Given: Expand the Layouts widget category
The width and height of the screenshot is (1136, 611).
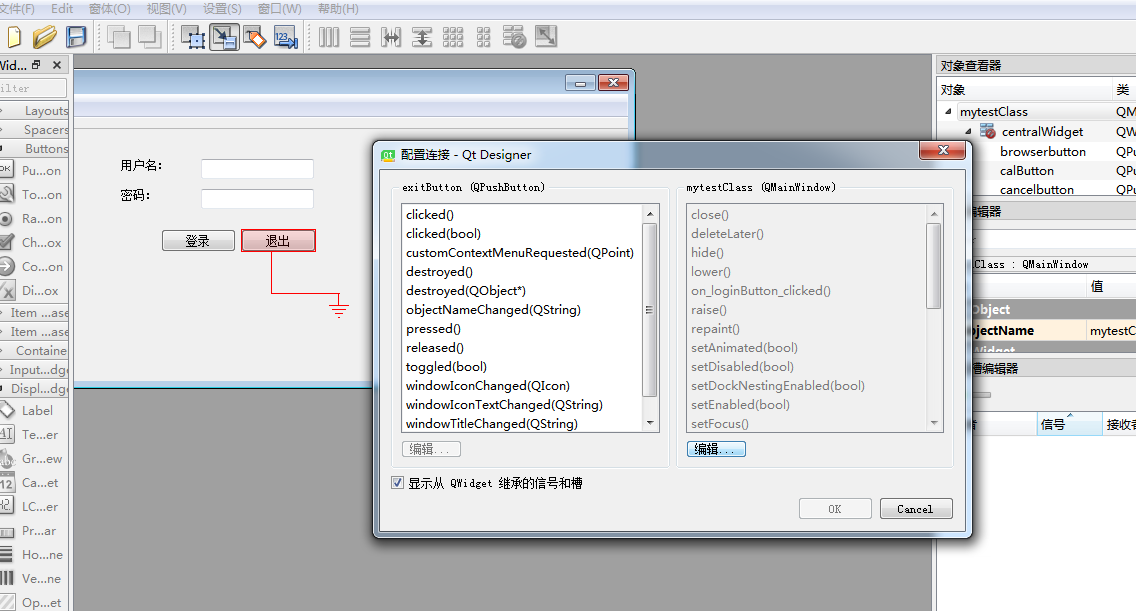Looking at the screenshot, I should [x=34, y=110].
